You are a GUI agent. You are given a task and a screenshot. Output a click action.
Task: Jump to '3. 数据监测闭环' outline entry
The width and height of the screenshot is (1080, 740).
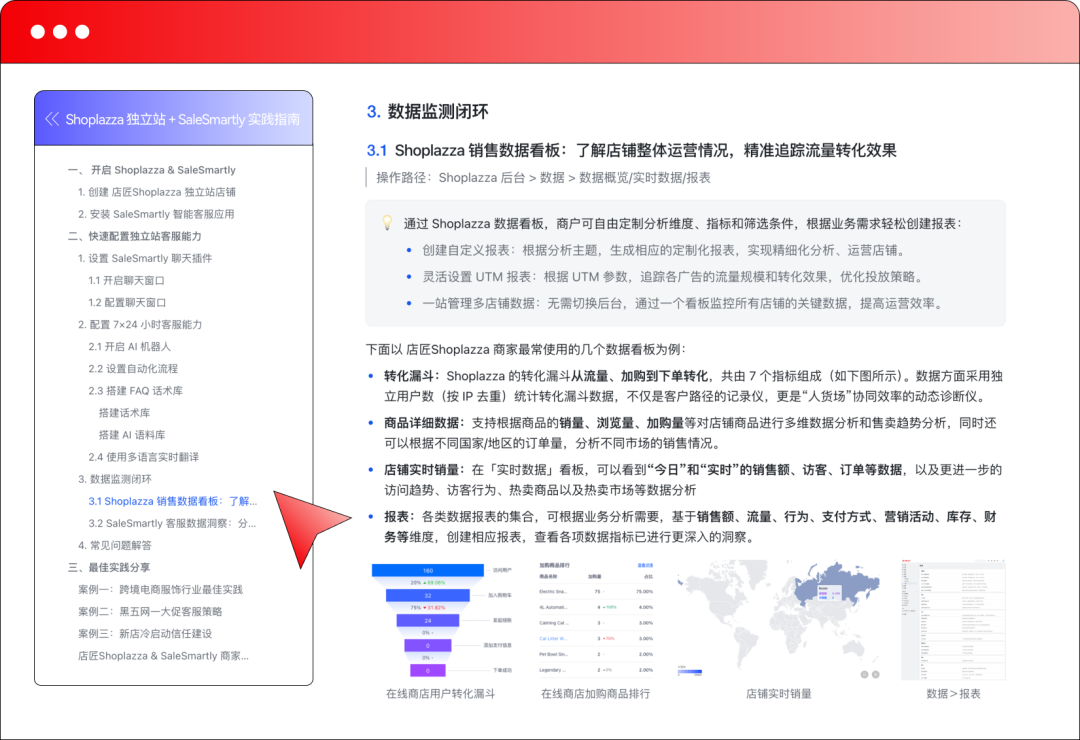(x=114, y=478)
